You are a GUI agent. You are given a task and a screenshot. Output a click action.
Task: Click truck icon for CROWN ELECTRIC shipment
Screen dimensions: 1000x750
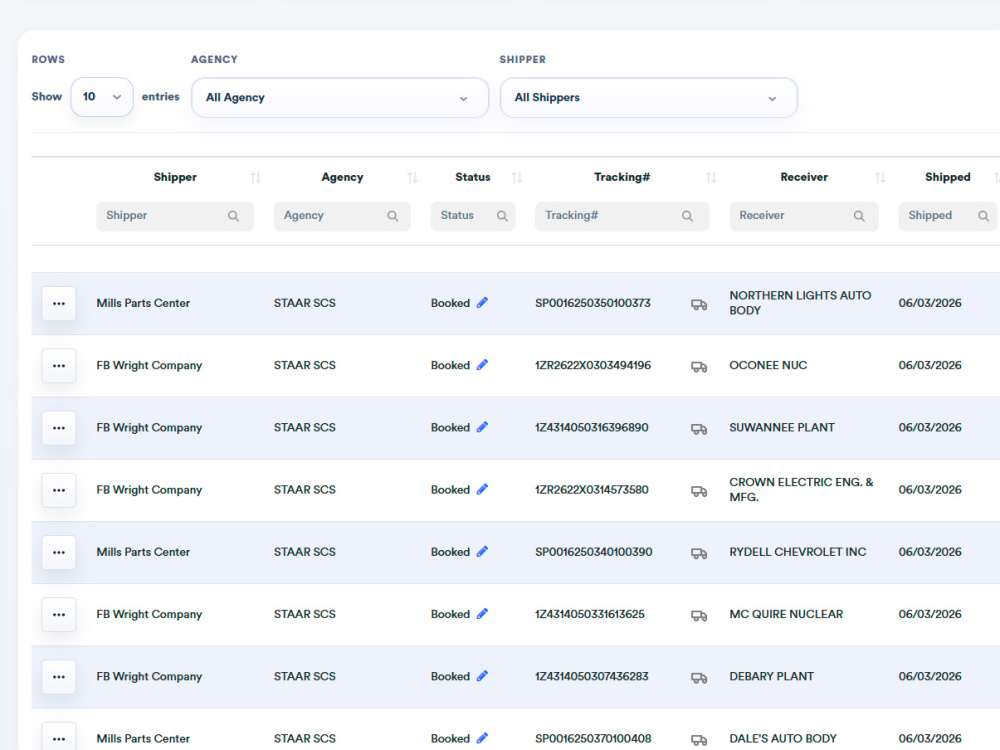coord(699,492)
